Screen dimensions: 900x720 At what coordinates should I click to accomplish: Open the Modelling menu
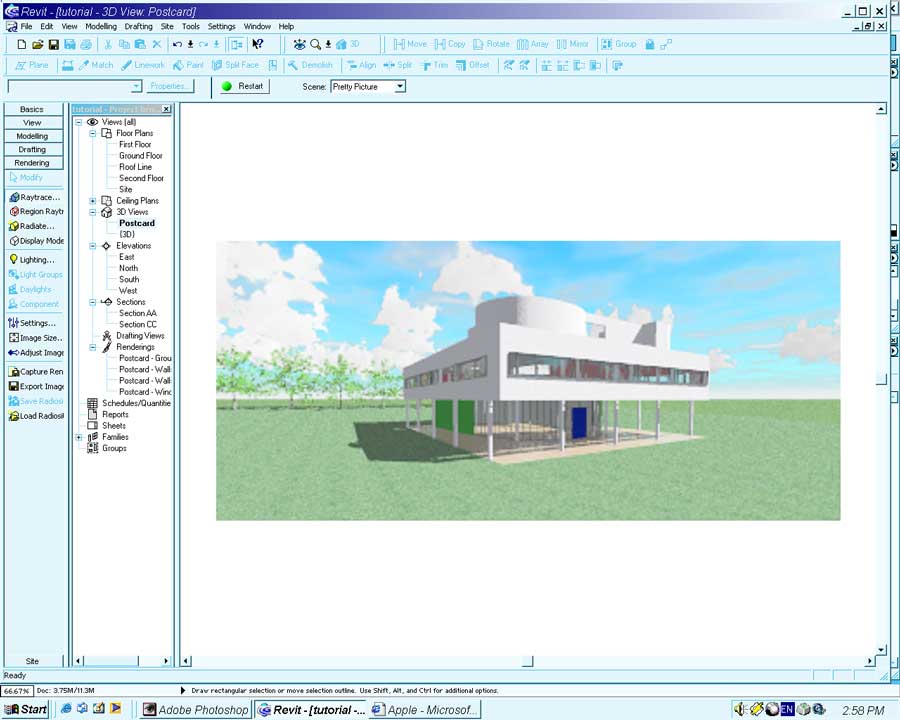tap(101, 27)
